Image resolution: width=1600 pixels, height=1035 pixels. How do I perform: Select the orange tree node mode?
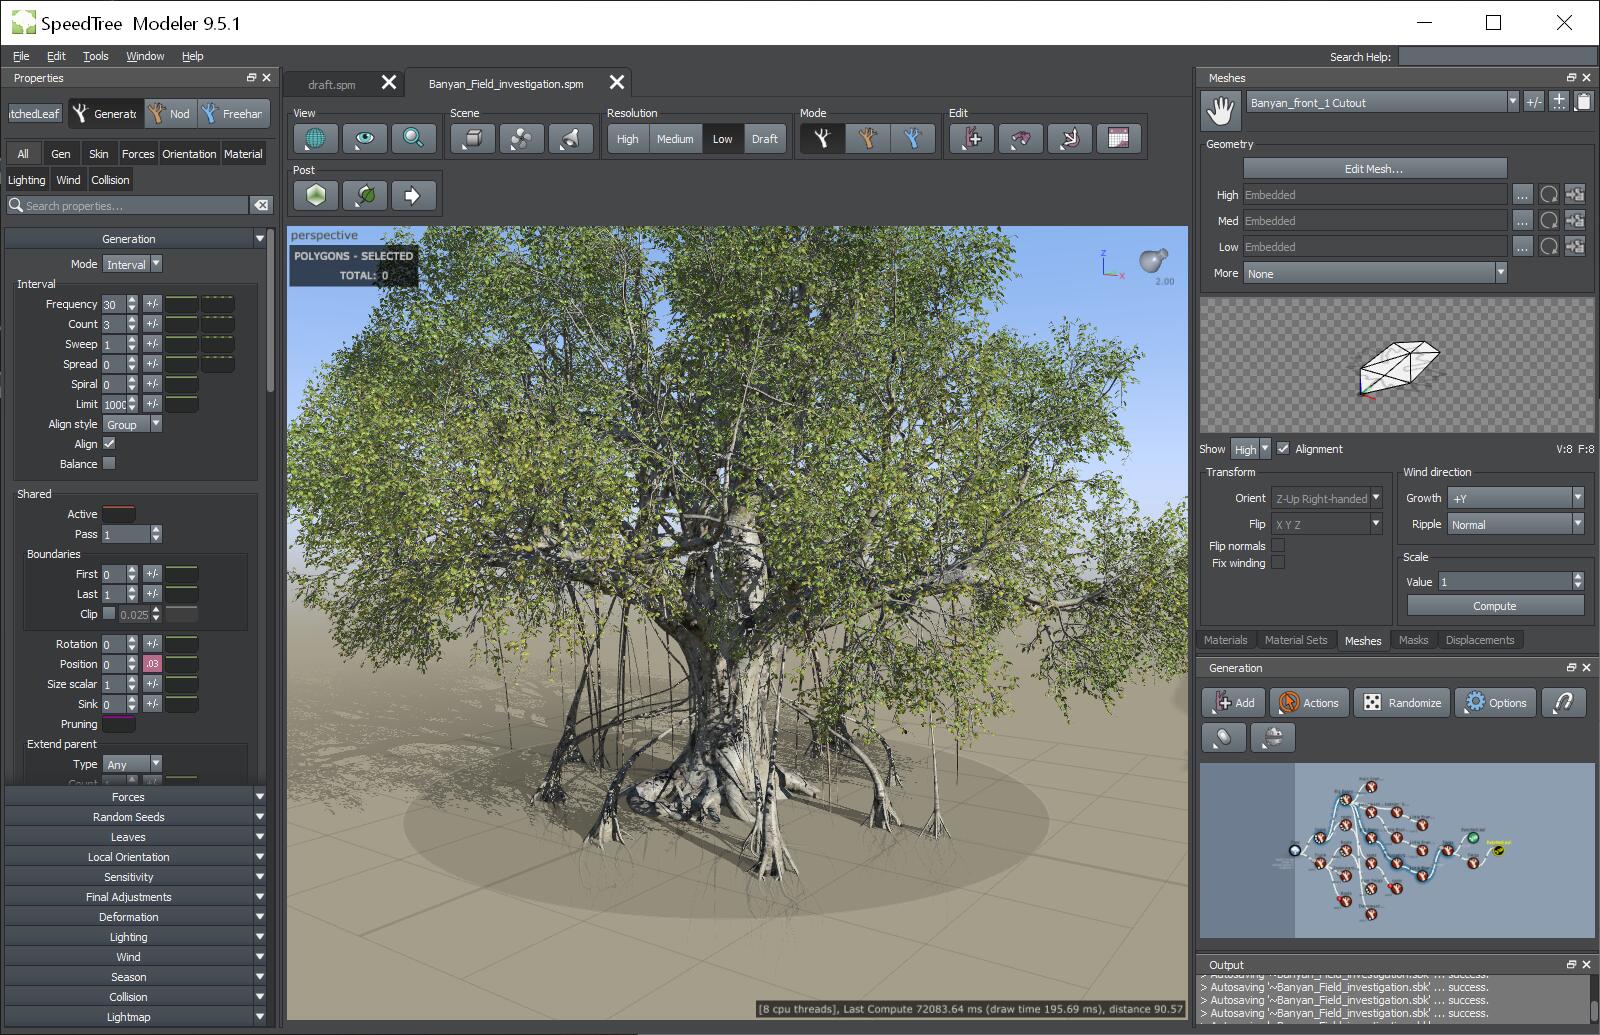[x=867, y=139]
